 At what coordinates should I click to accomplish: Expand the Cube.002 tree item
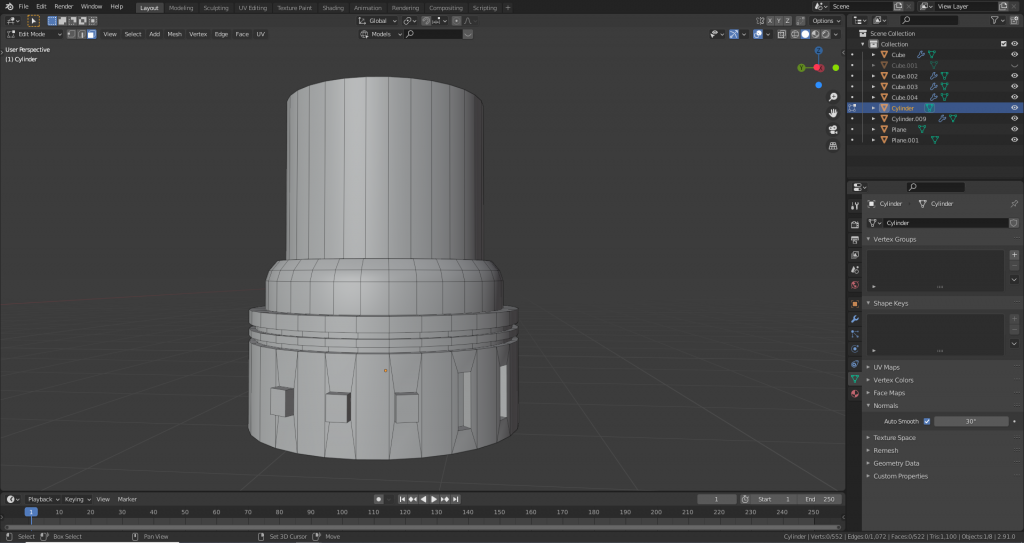click(x=873, y=76)
